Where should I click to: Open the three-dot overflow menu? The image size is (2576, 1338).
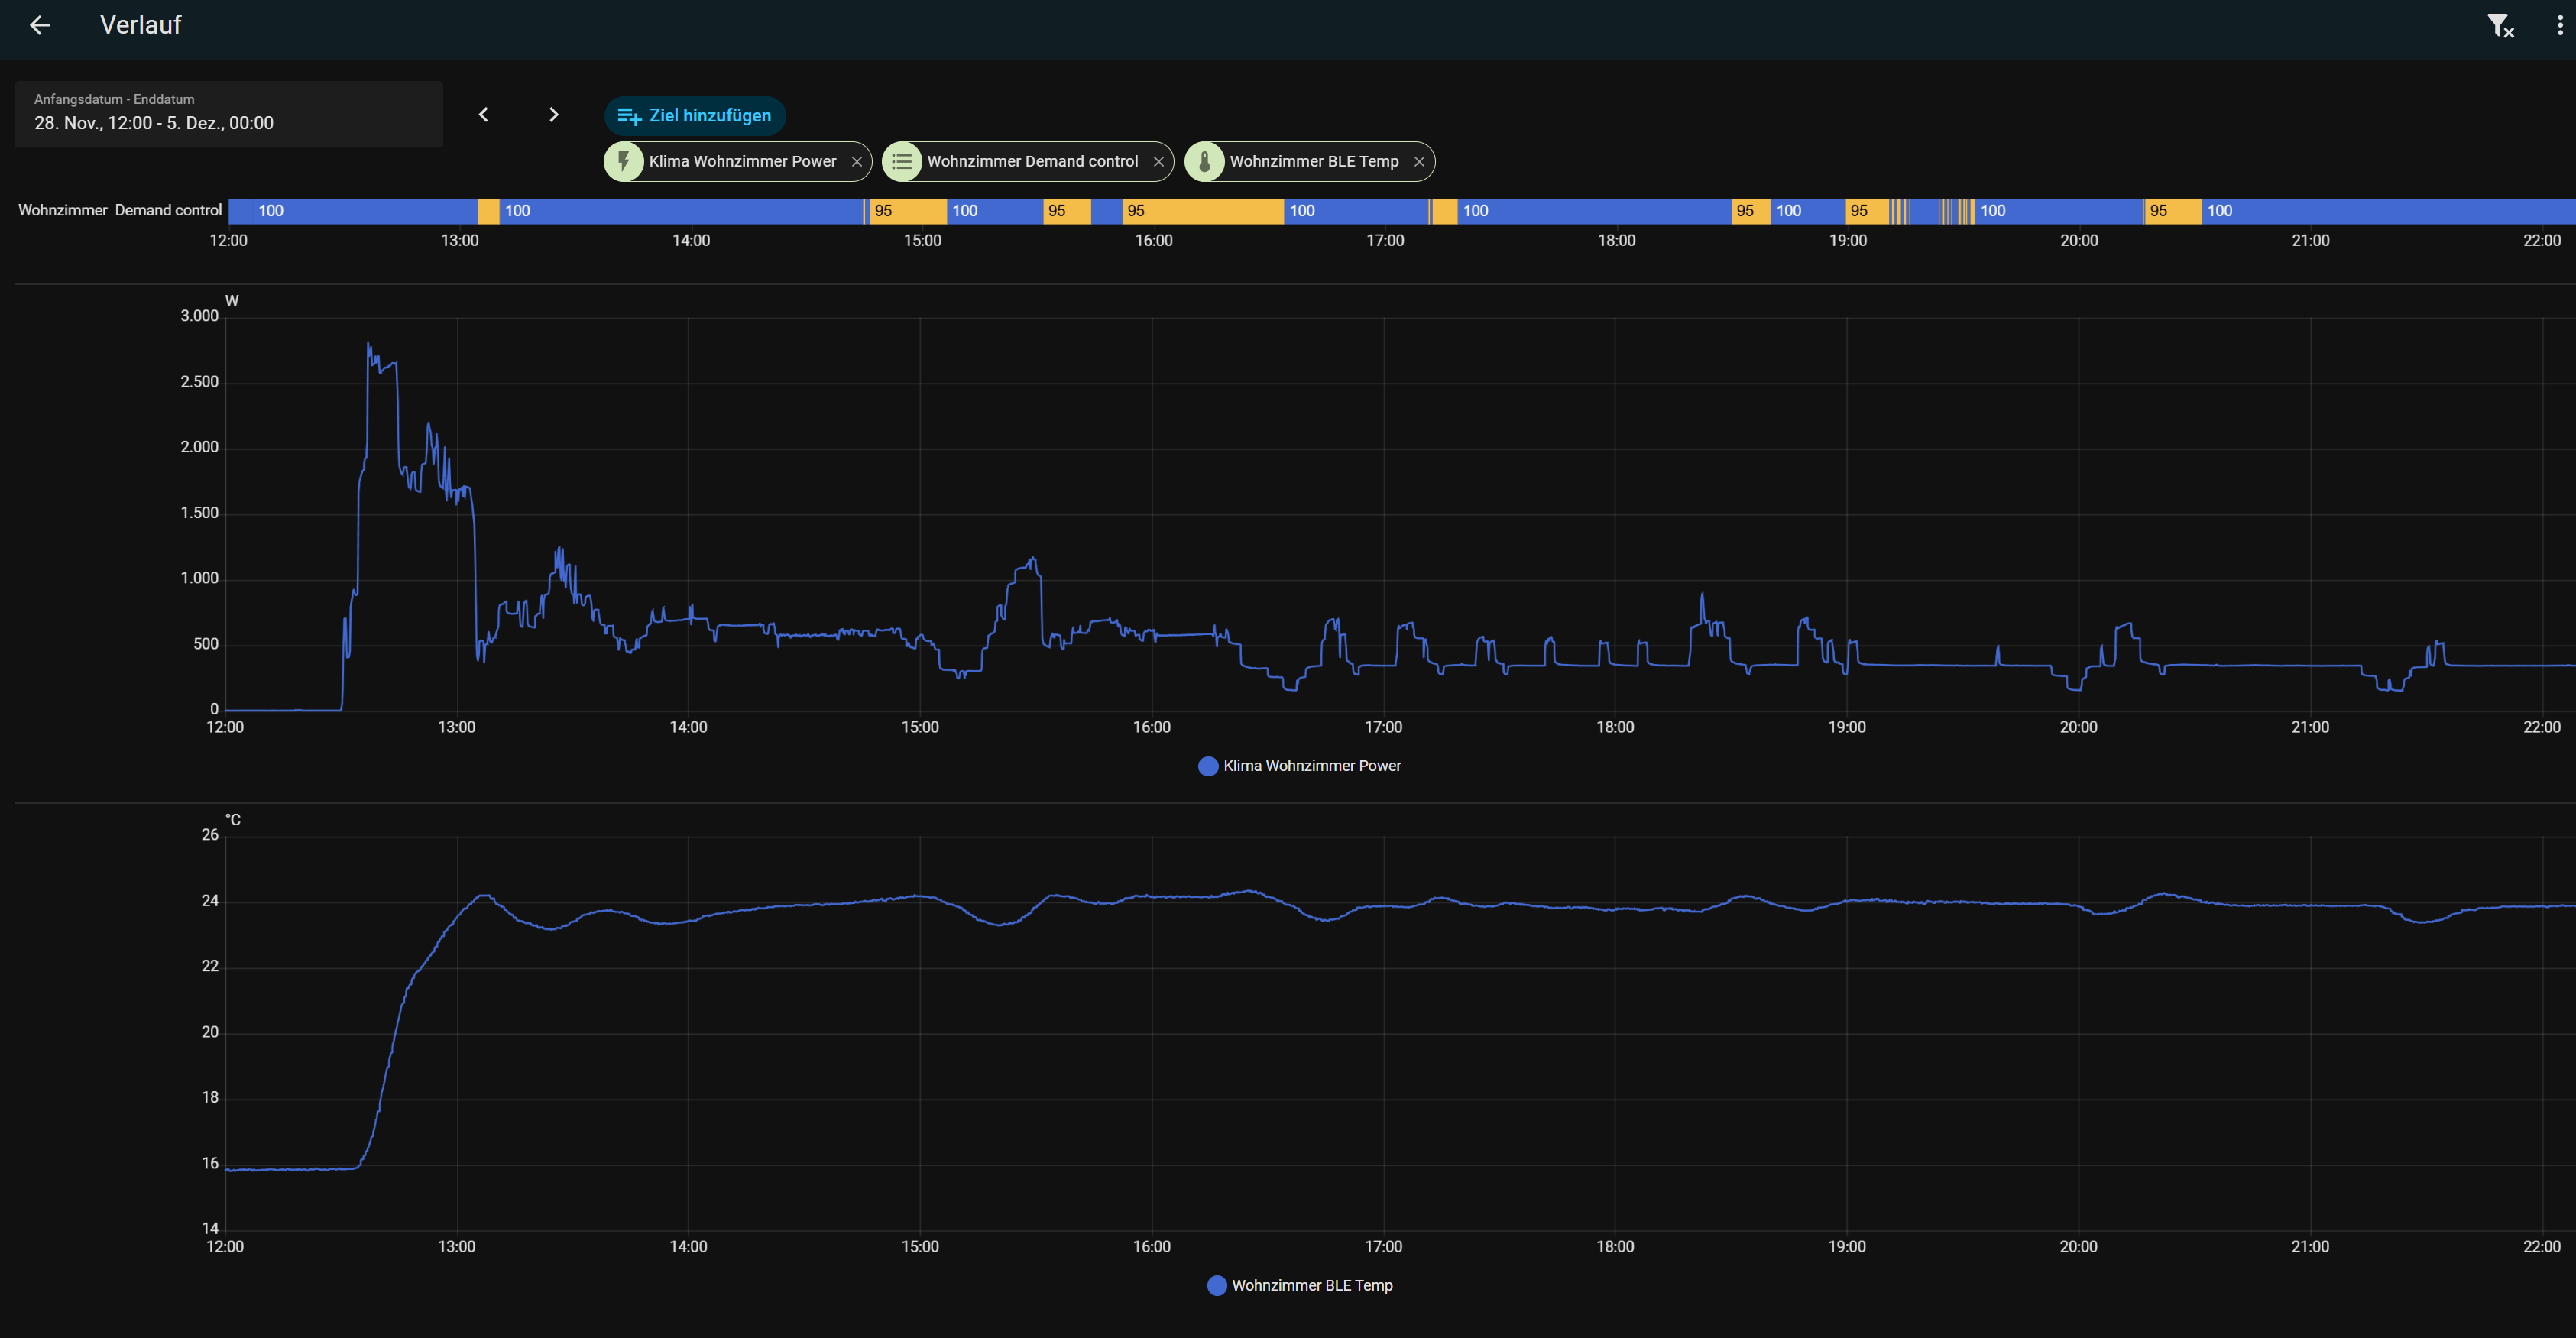coord(2559,26)
